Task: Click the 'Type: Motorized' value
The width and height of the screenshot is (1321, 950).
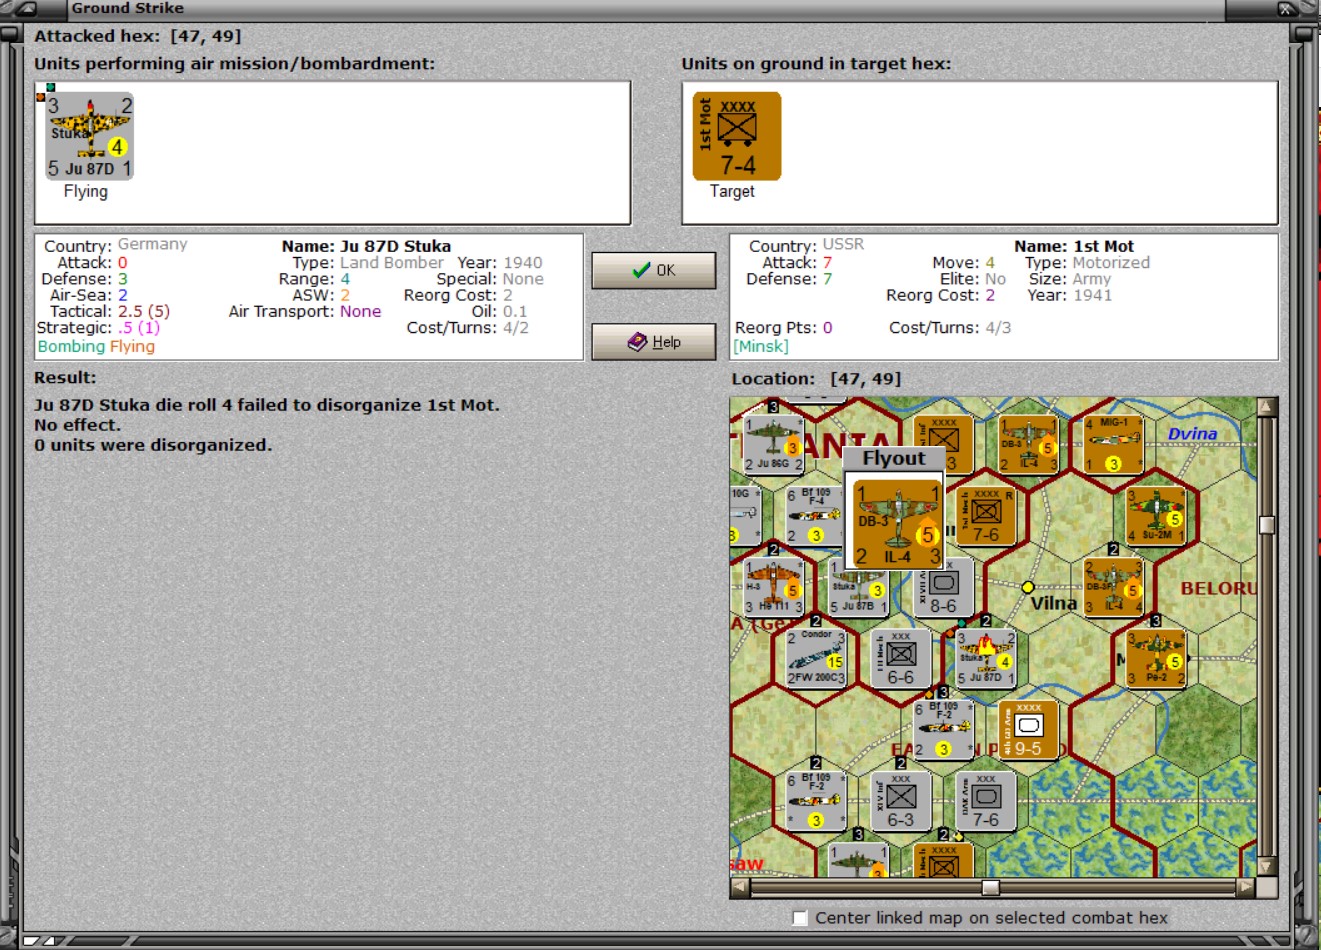Action: point(1111,262)
